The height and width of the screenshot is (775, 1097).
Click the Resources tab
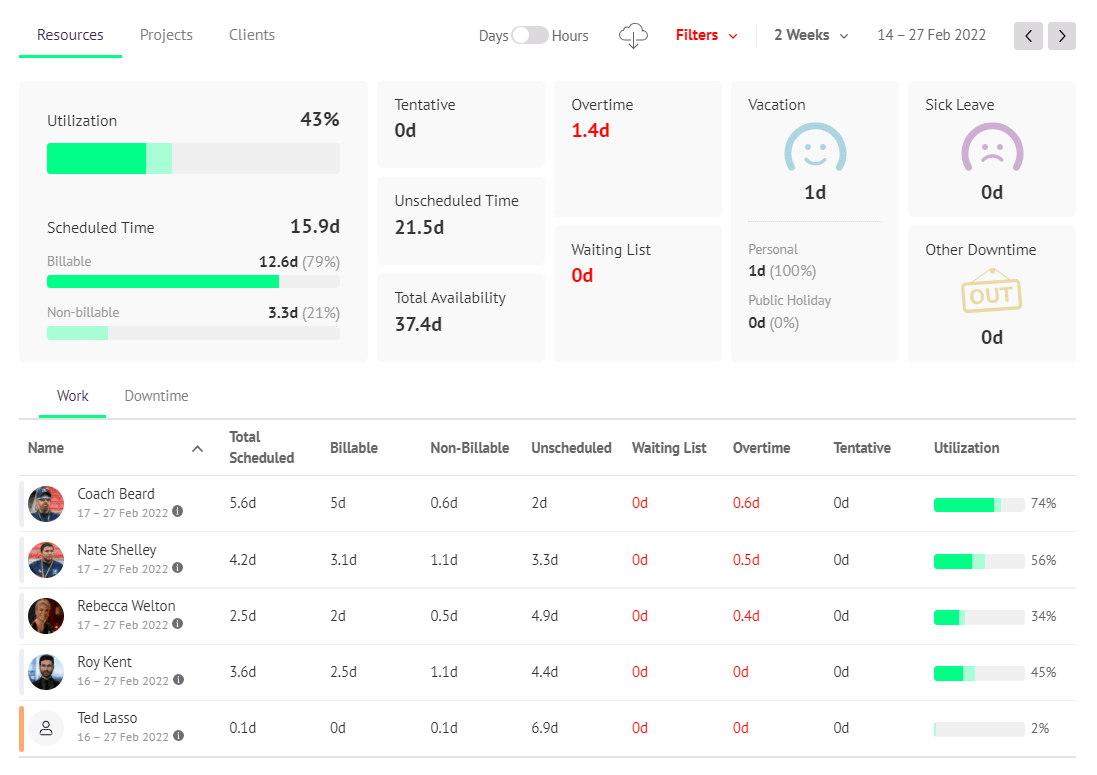tap(70, 34)
